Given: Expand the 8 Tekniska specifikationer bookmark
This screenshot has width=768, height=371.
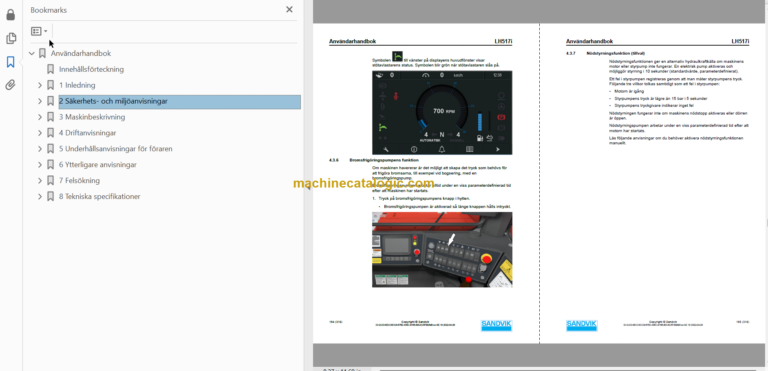Looking at the screenshot, I should click(40, 197).
